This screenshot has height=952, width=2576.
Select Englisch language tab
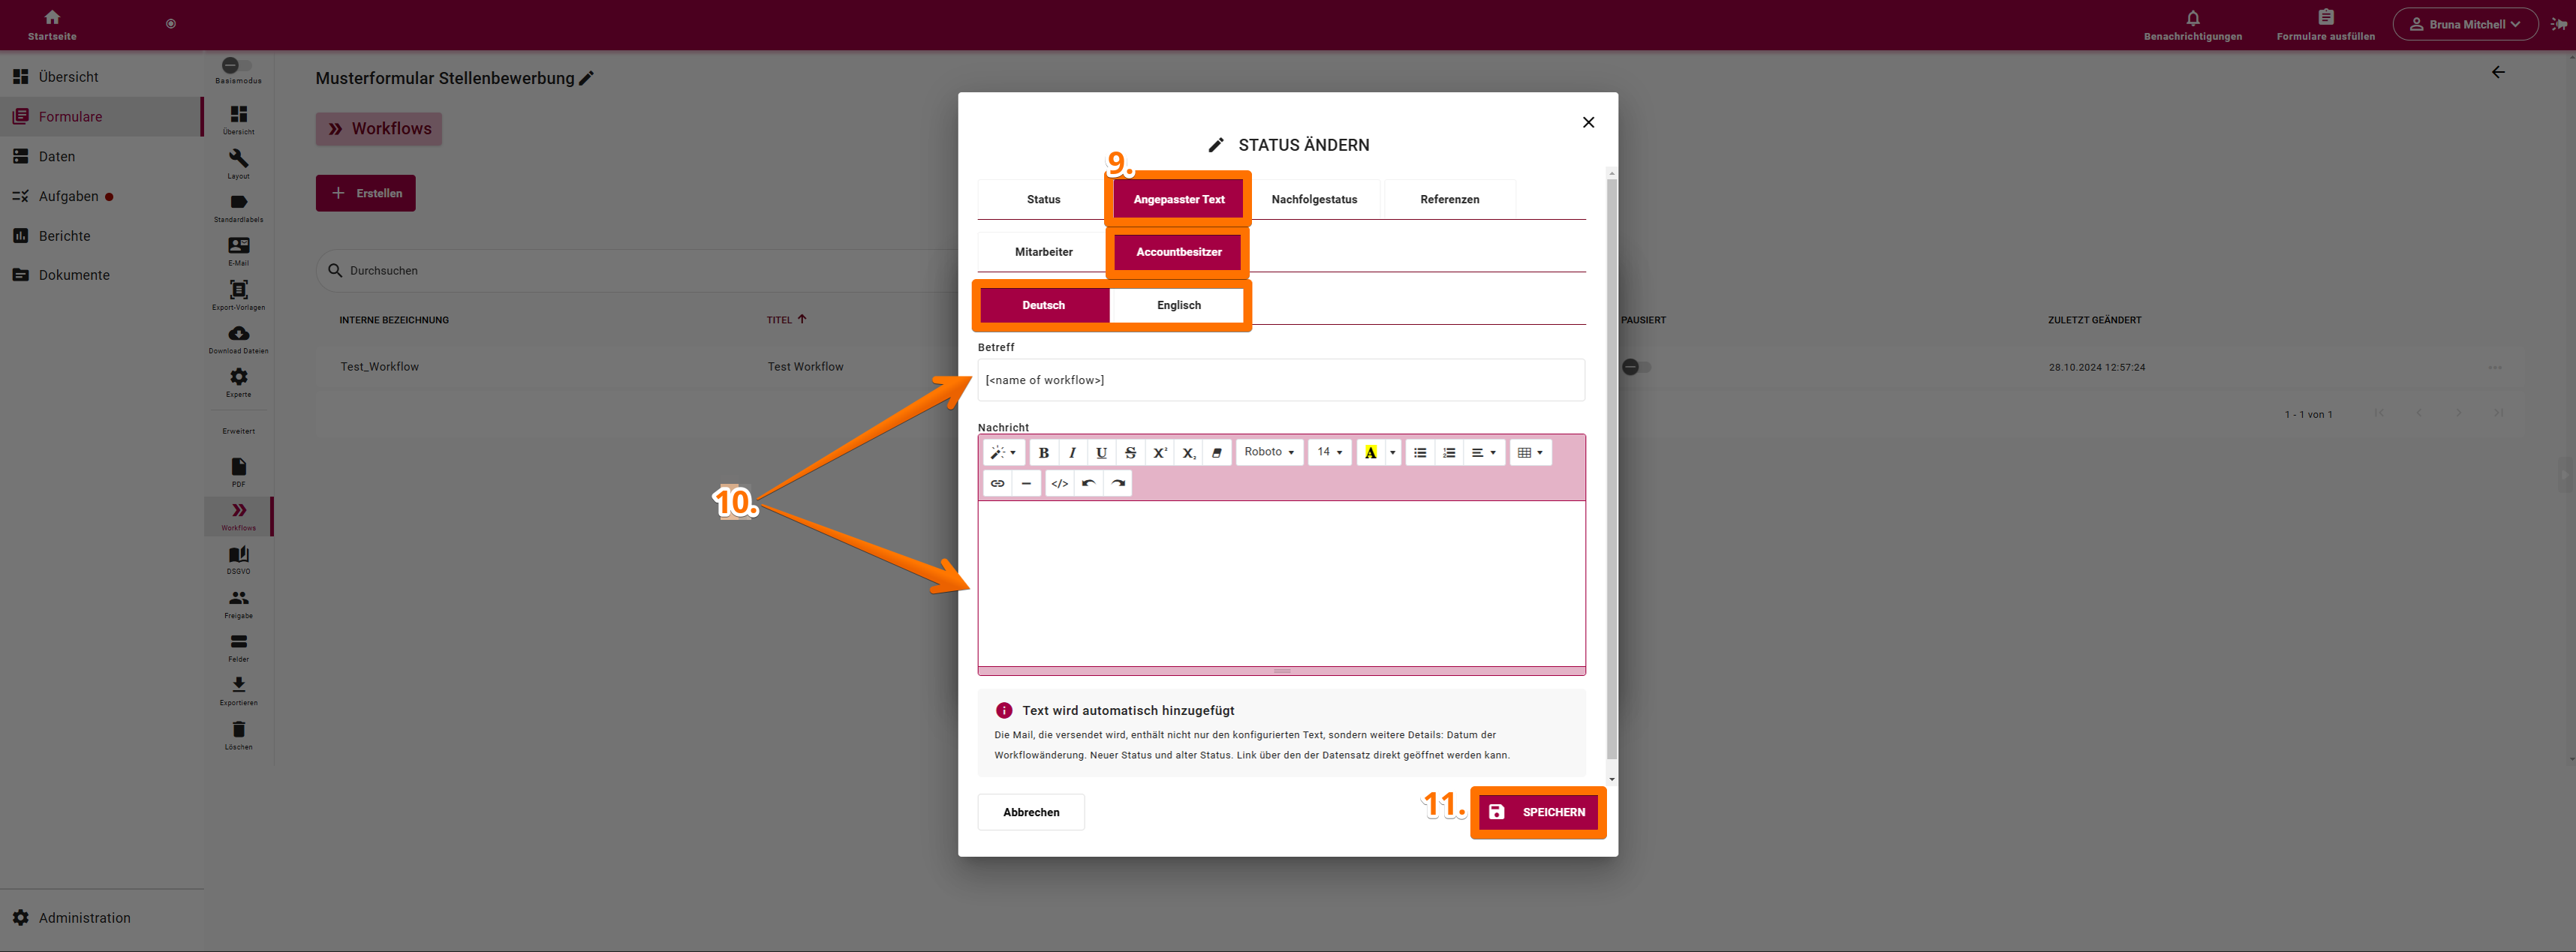[1178, 305]
